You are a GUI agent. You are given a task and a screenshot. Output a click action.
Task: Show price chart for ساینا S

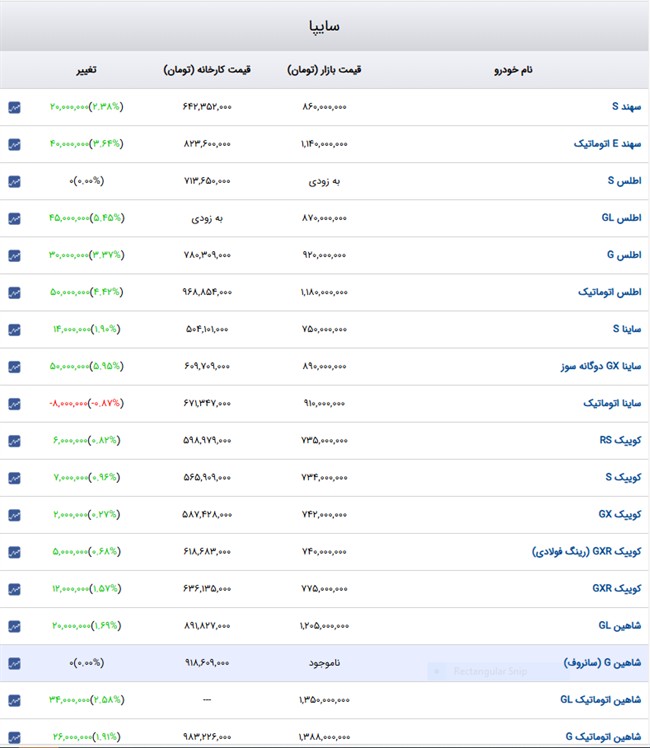[x=14, y=329]
